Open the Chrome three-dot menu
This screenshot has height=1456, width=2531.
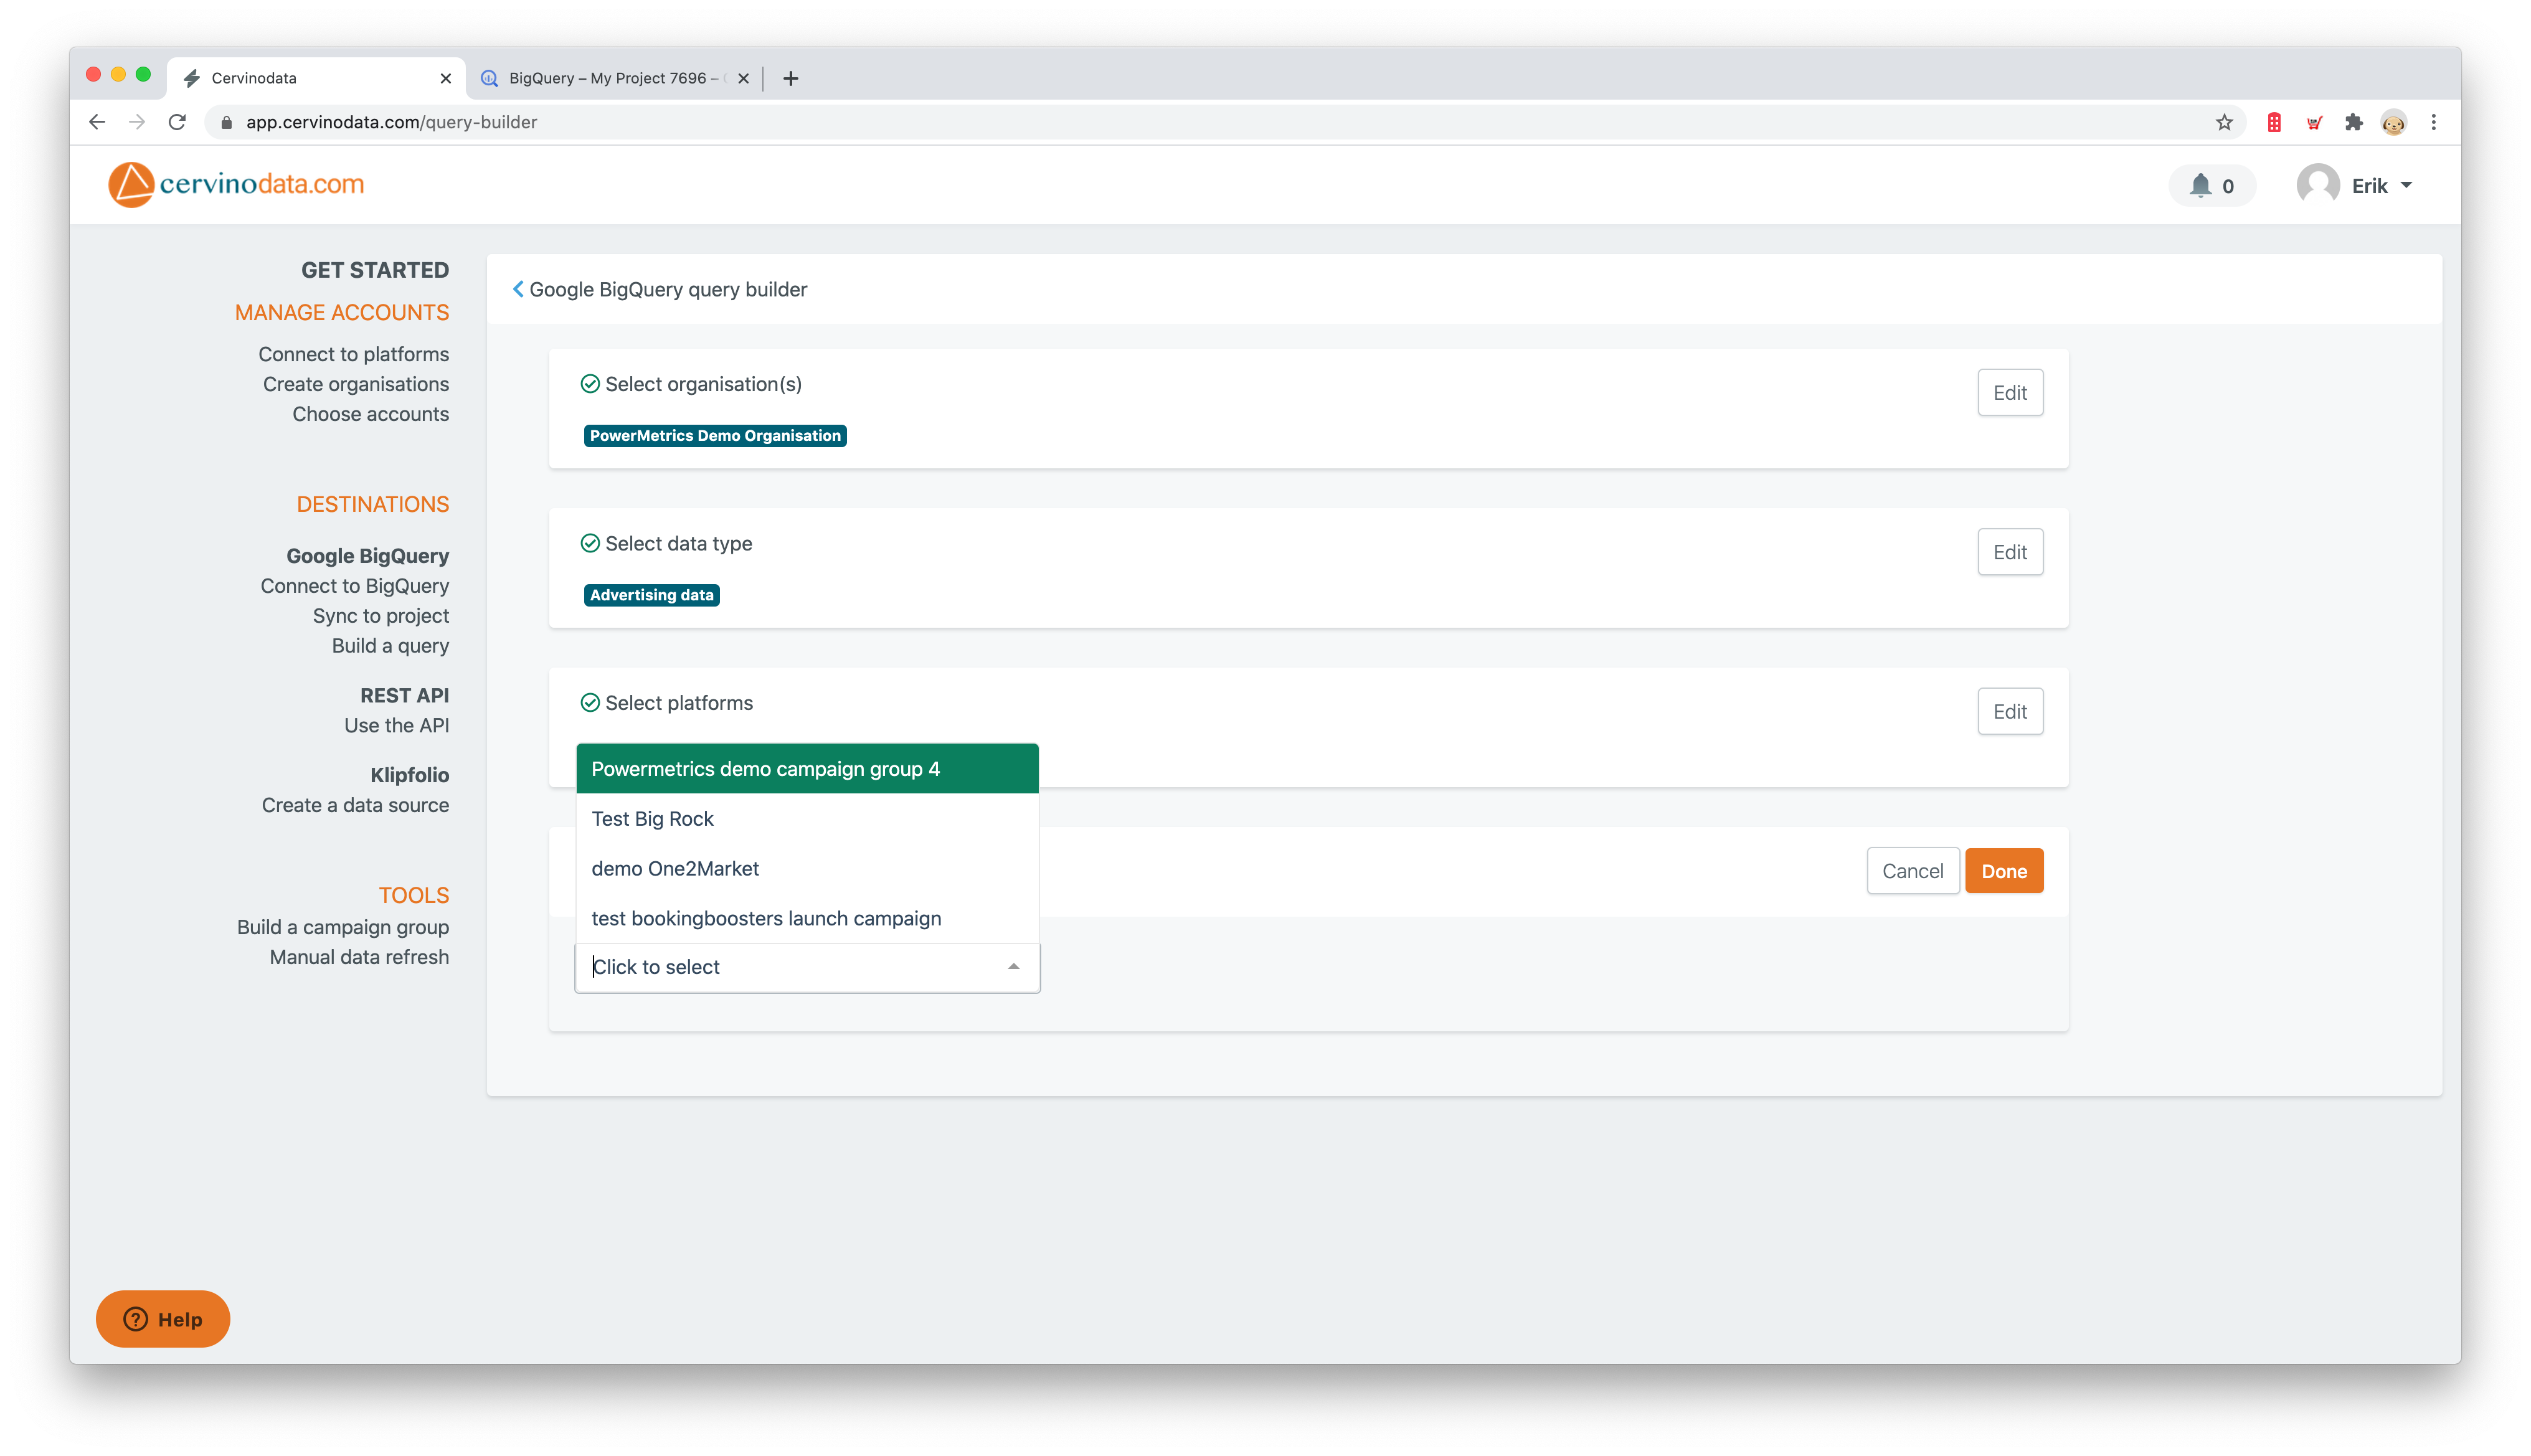2434,122
